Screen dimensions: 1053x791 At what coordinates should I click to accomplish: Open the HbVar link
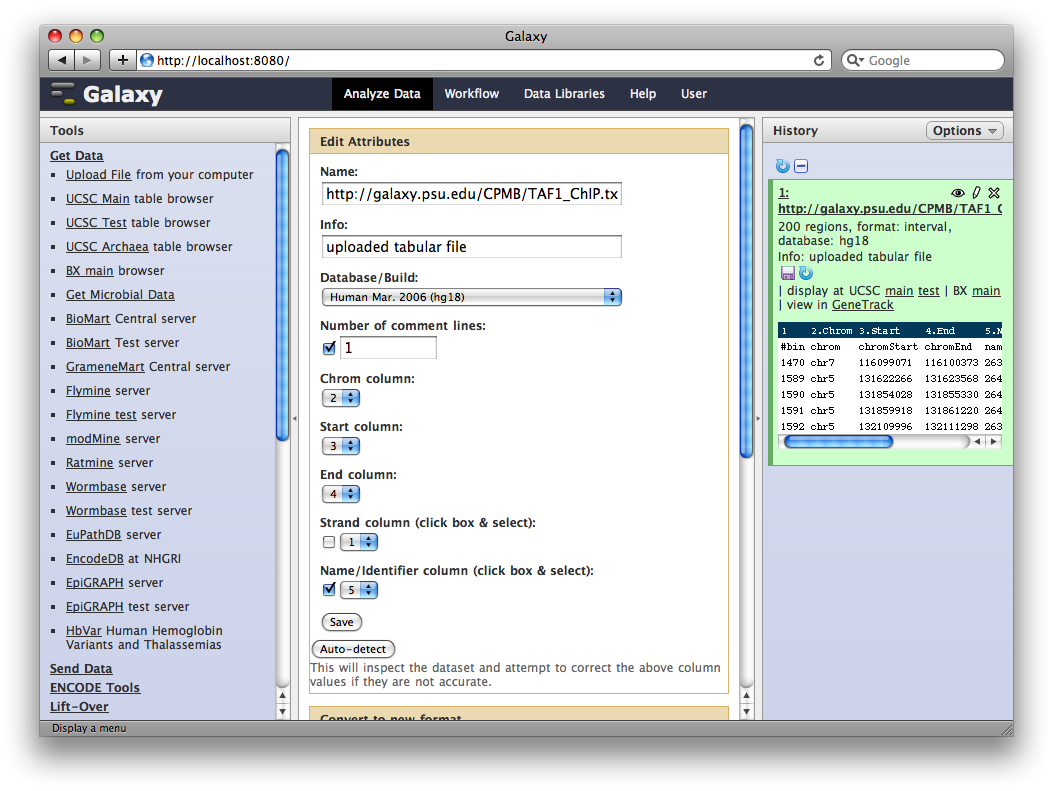[83, 631]
